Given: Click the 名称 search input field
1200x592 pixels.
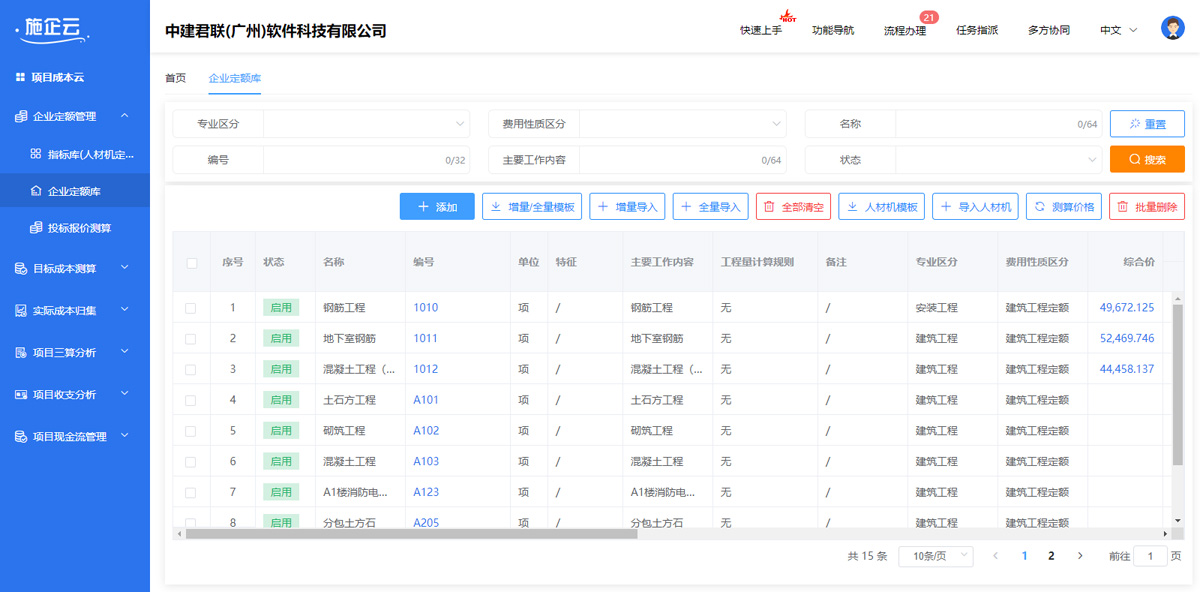Looking at the screenshot, I should pos(985,124).
